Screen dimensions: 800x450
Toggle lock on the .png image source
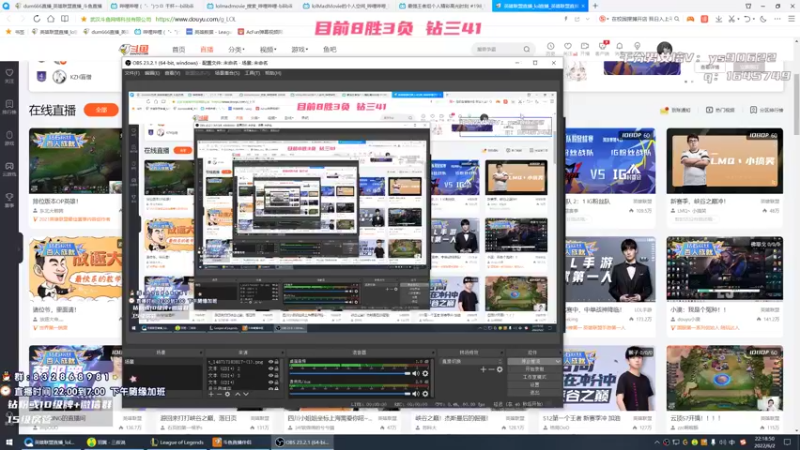[x=277, y=362]
